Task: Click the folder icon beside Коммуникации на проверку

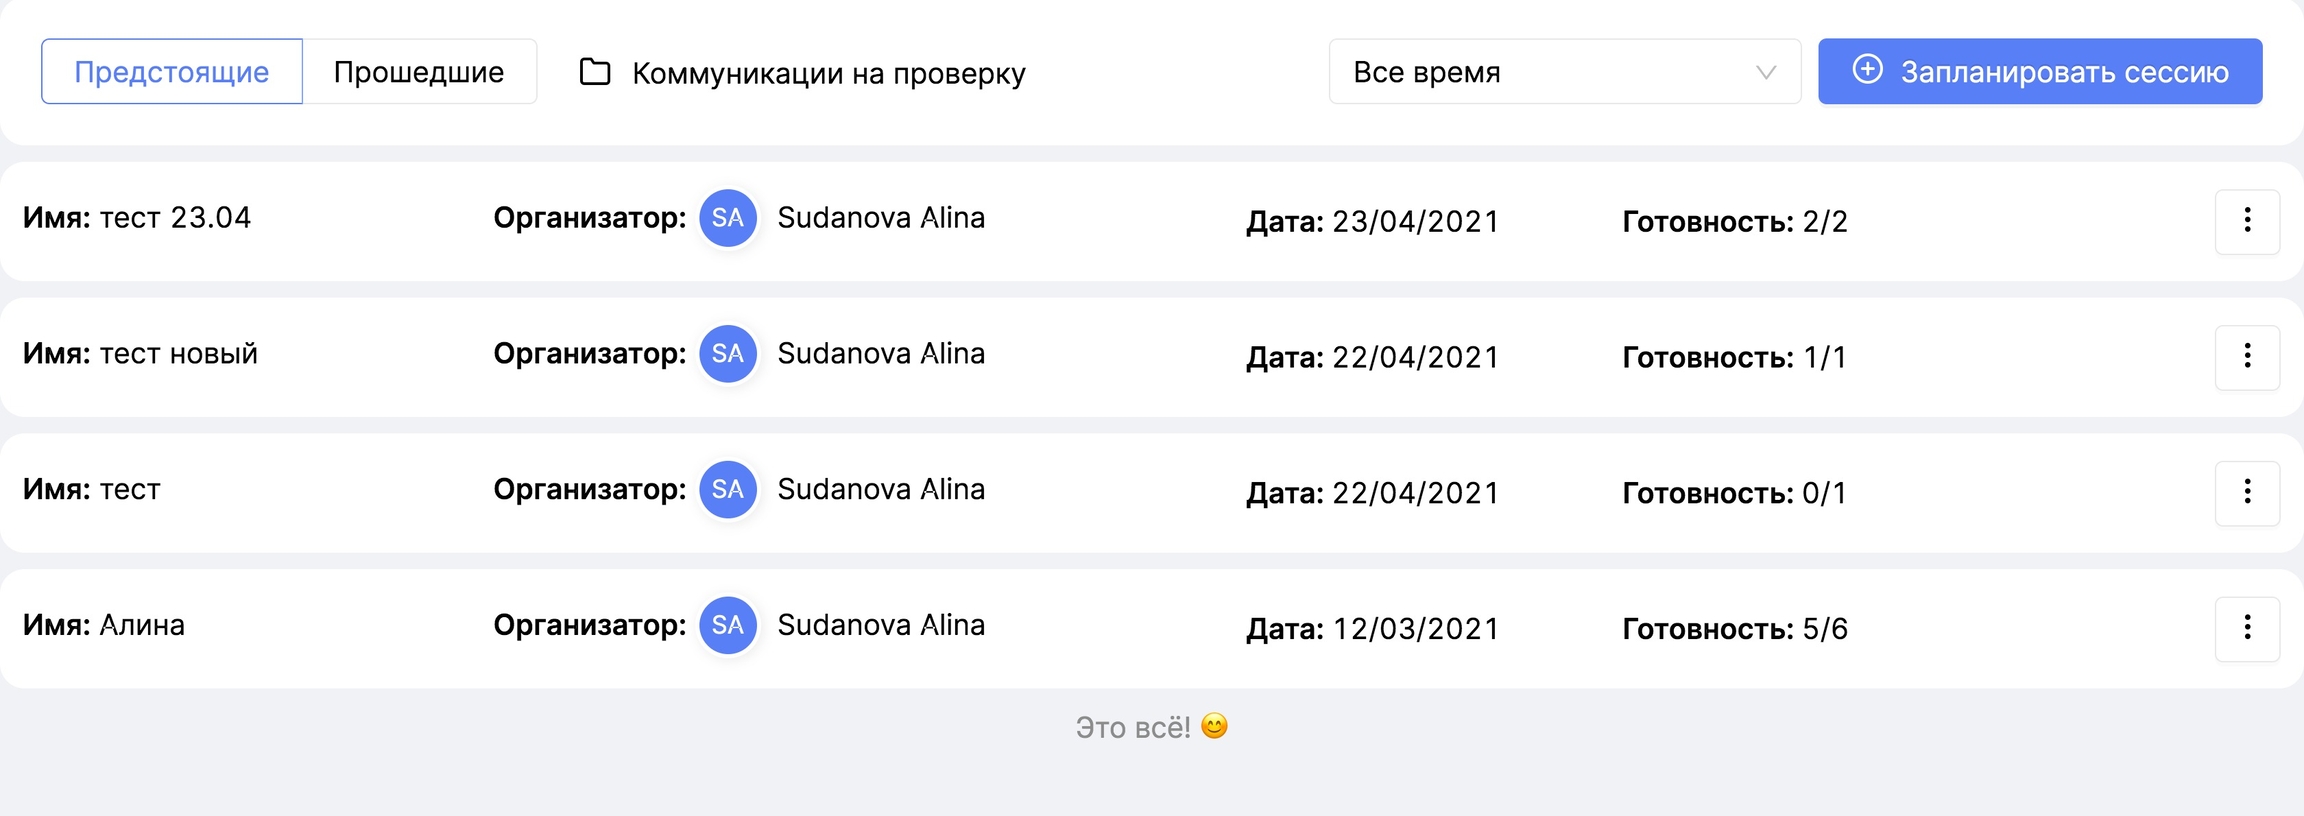Action: pyautogui.click(x=595, y=72)
